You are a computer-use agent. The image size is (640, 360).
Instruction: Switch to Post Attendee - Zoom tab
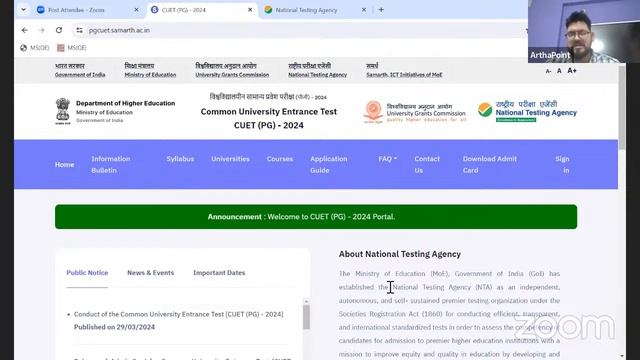(x=87, y=10)
